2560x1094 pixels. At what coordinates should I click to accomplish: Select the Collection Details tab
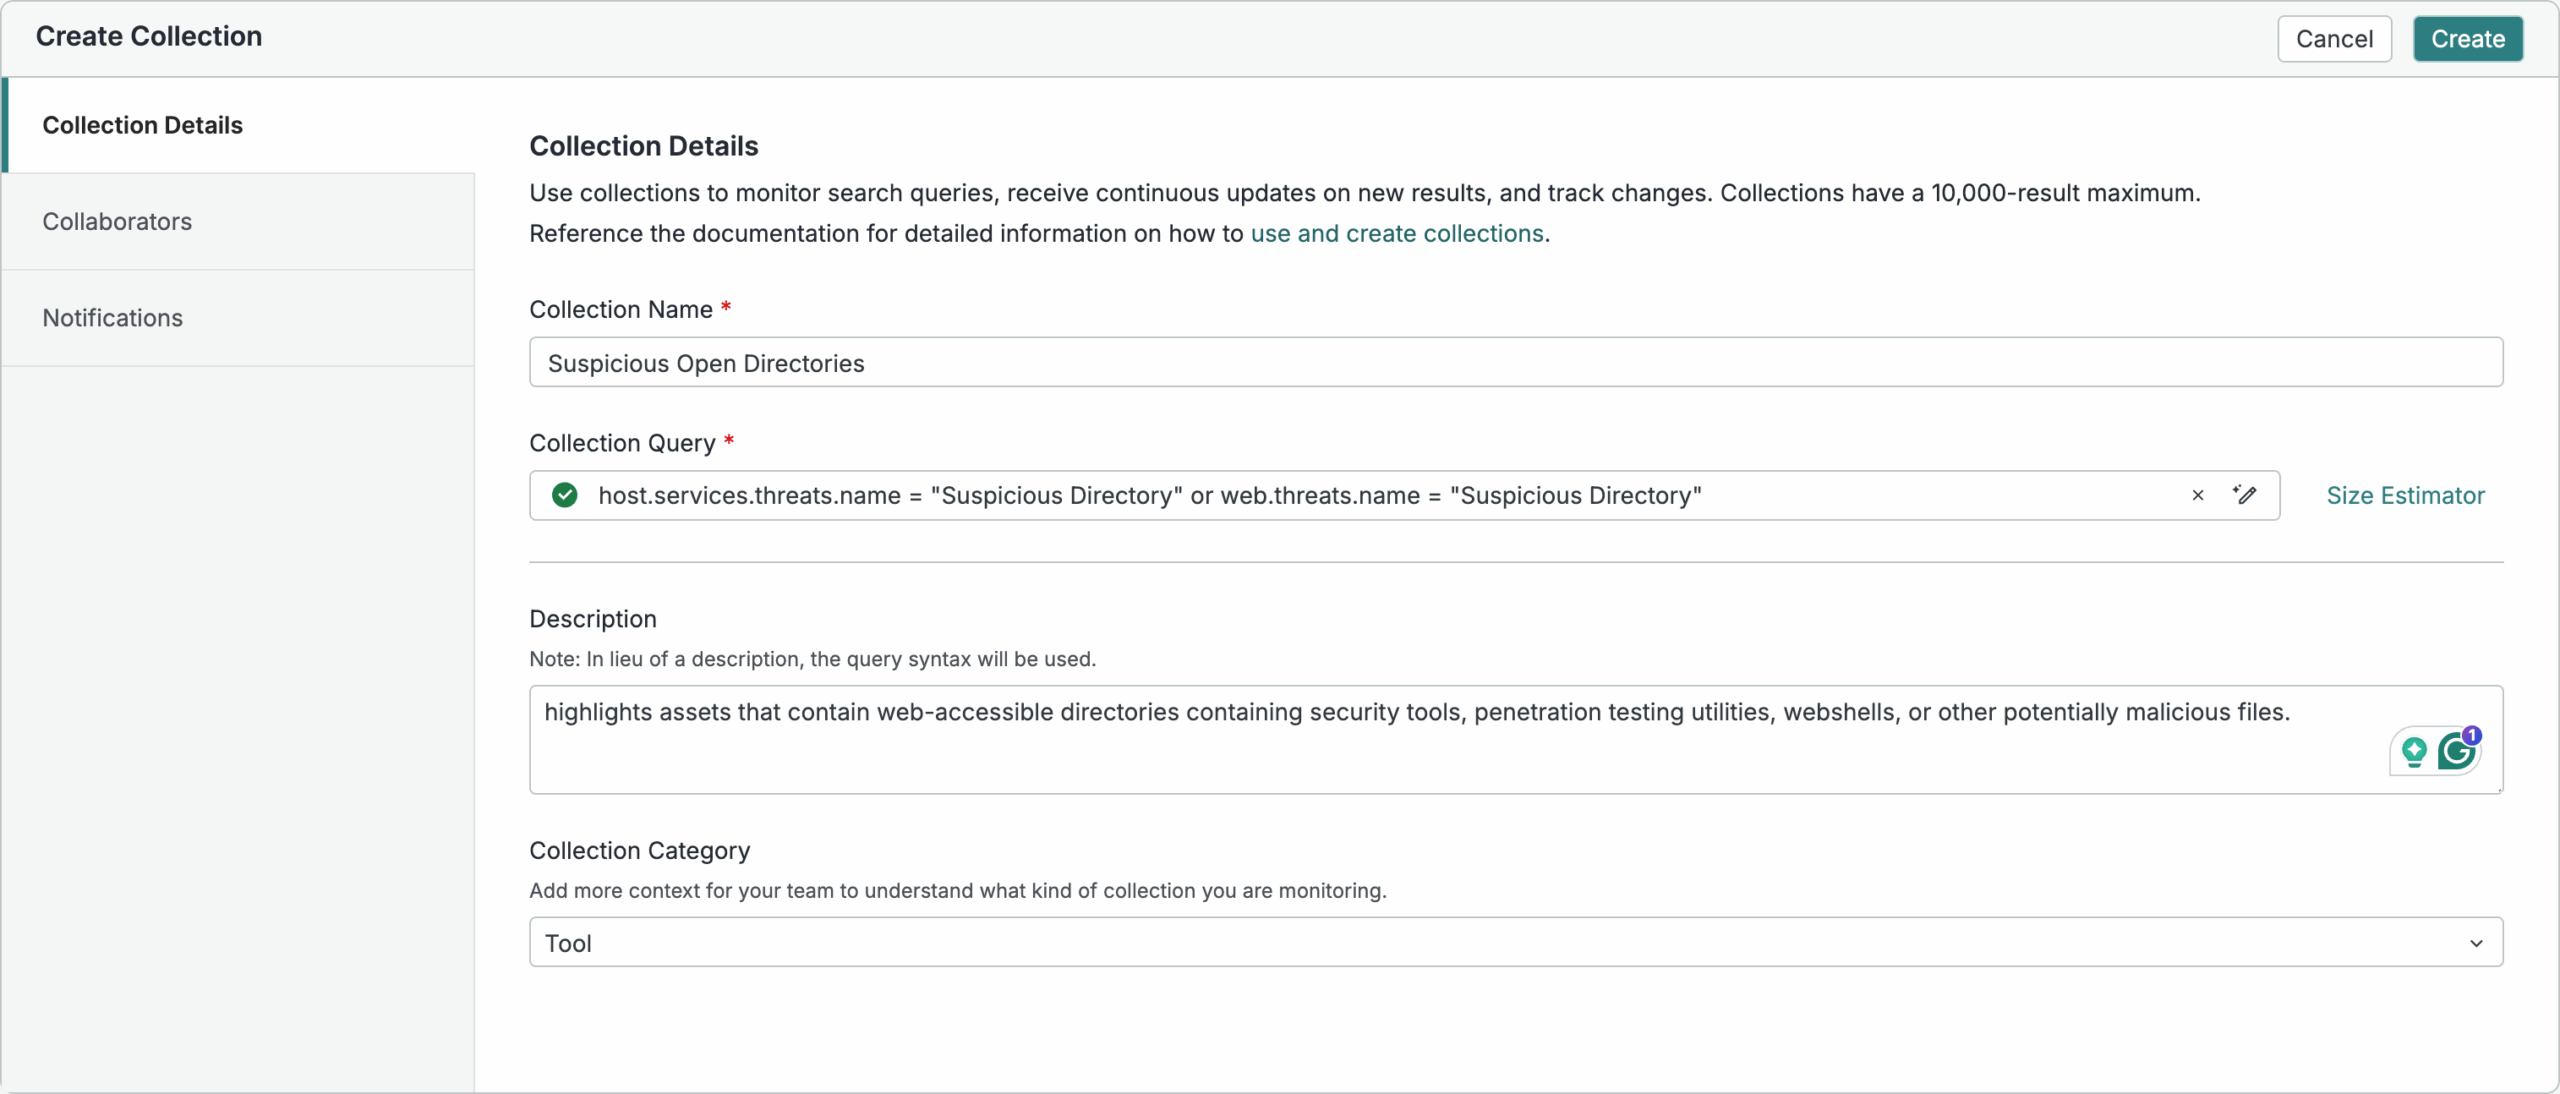(143, 124)
